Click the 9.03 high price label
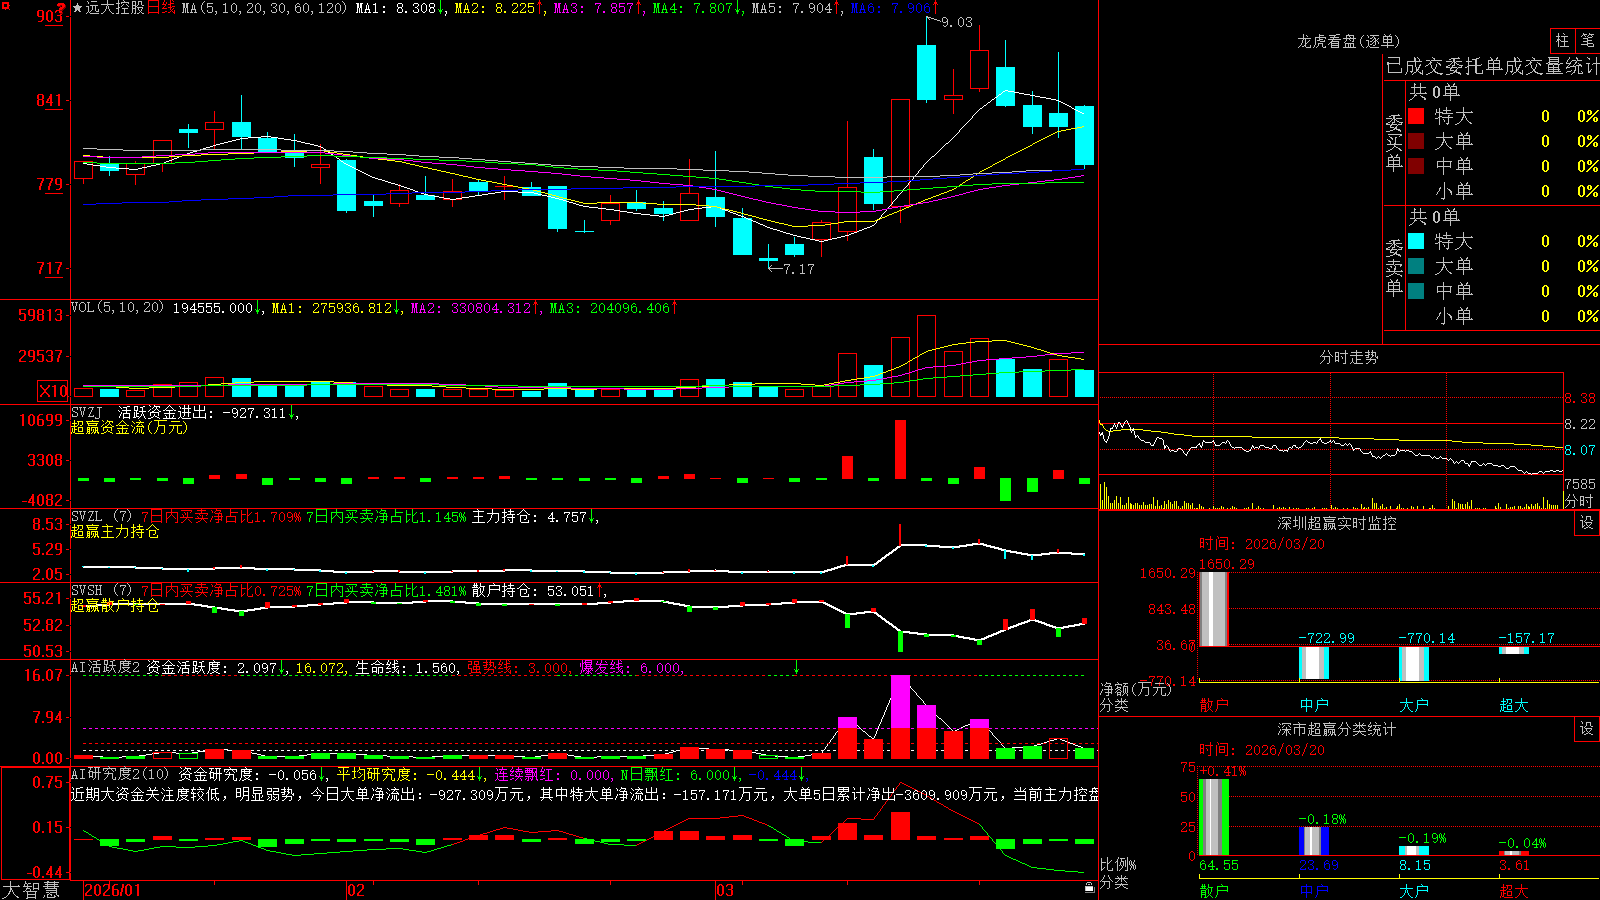 pos(957,22)
